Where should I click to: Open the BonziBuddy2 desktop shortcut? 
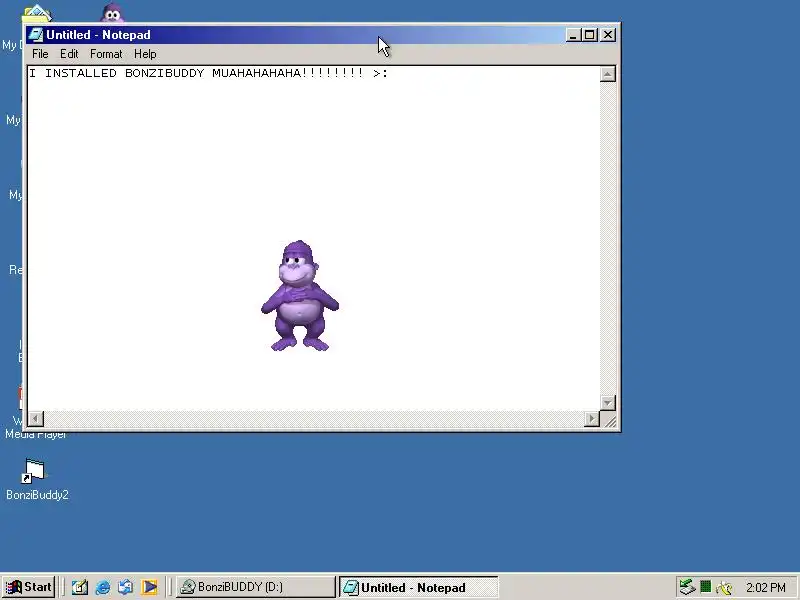pos(35,479)
